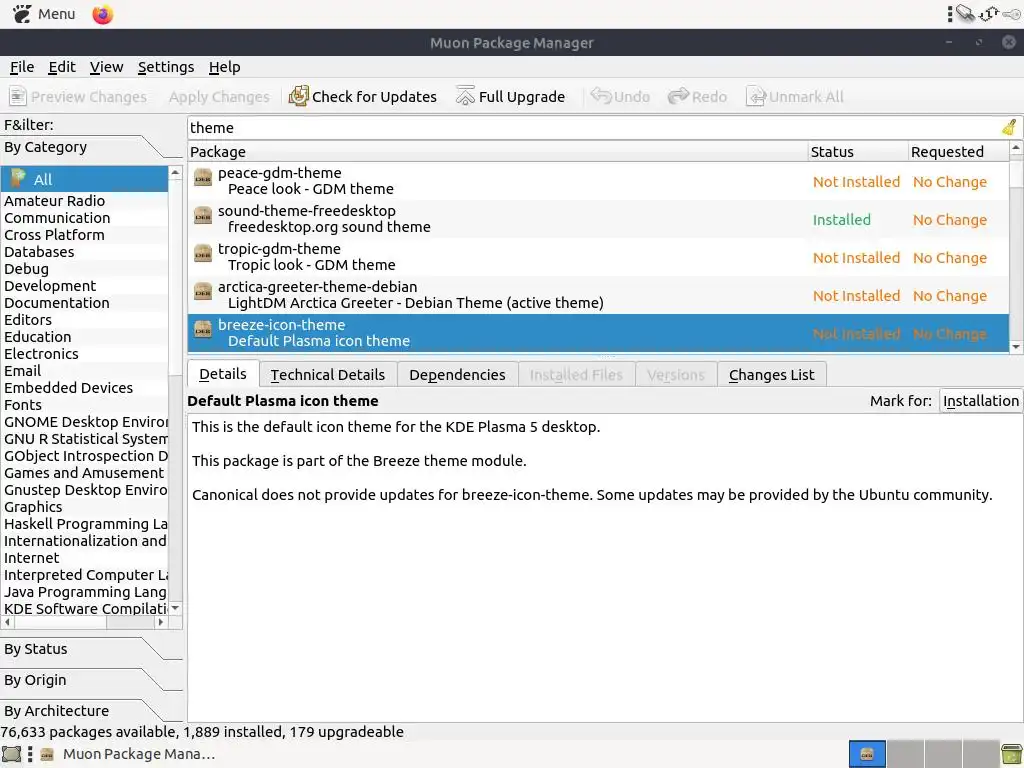Click the breeze-icon-theme package icon
The image size is (1024, 768).
203,329
